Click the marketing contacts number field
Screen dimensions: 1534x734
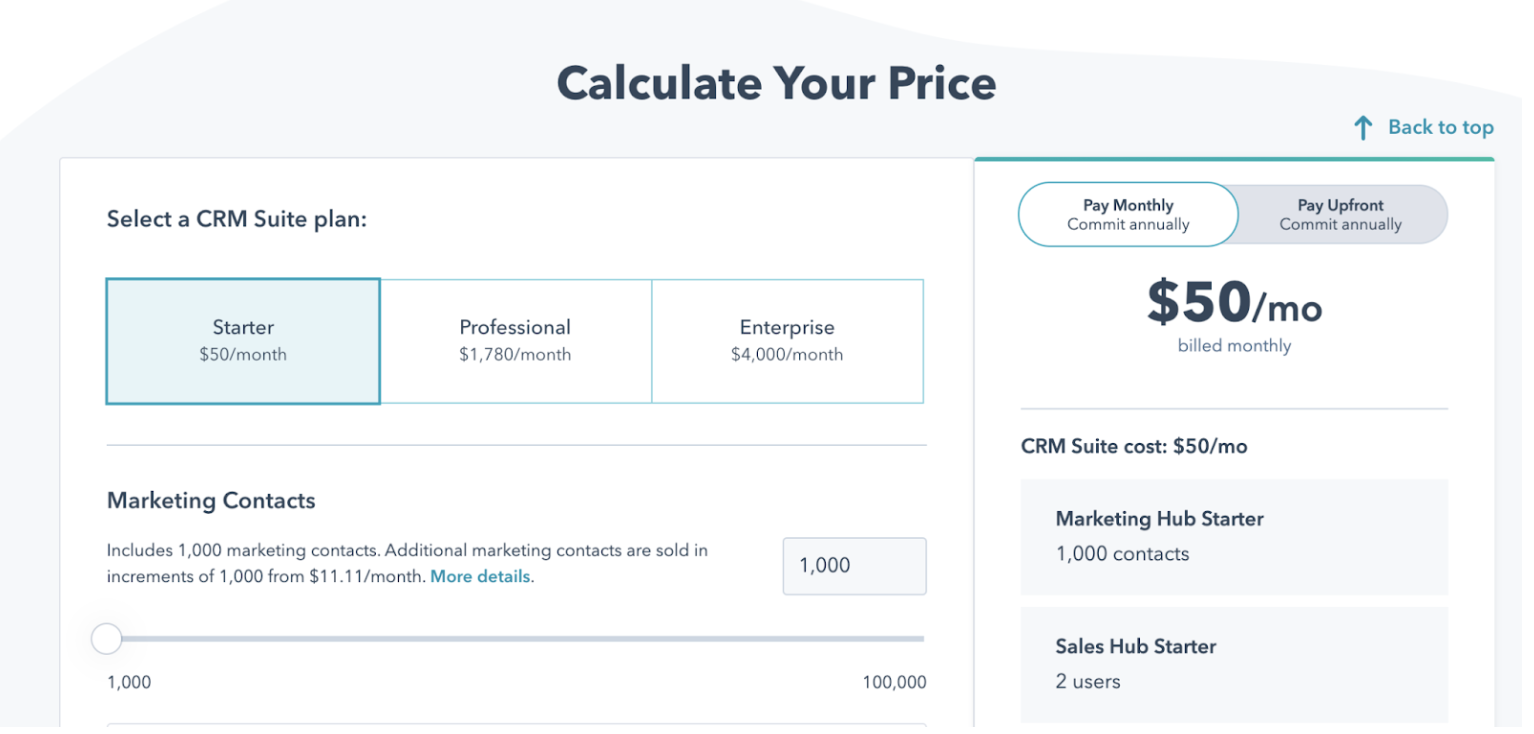(x=855, y=566)
